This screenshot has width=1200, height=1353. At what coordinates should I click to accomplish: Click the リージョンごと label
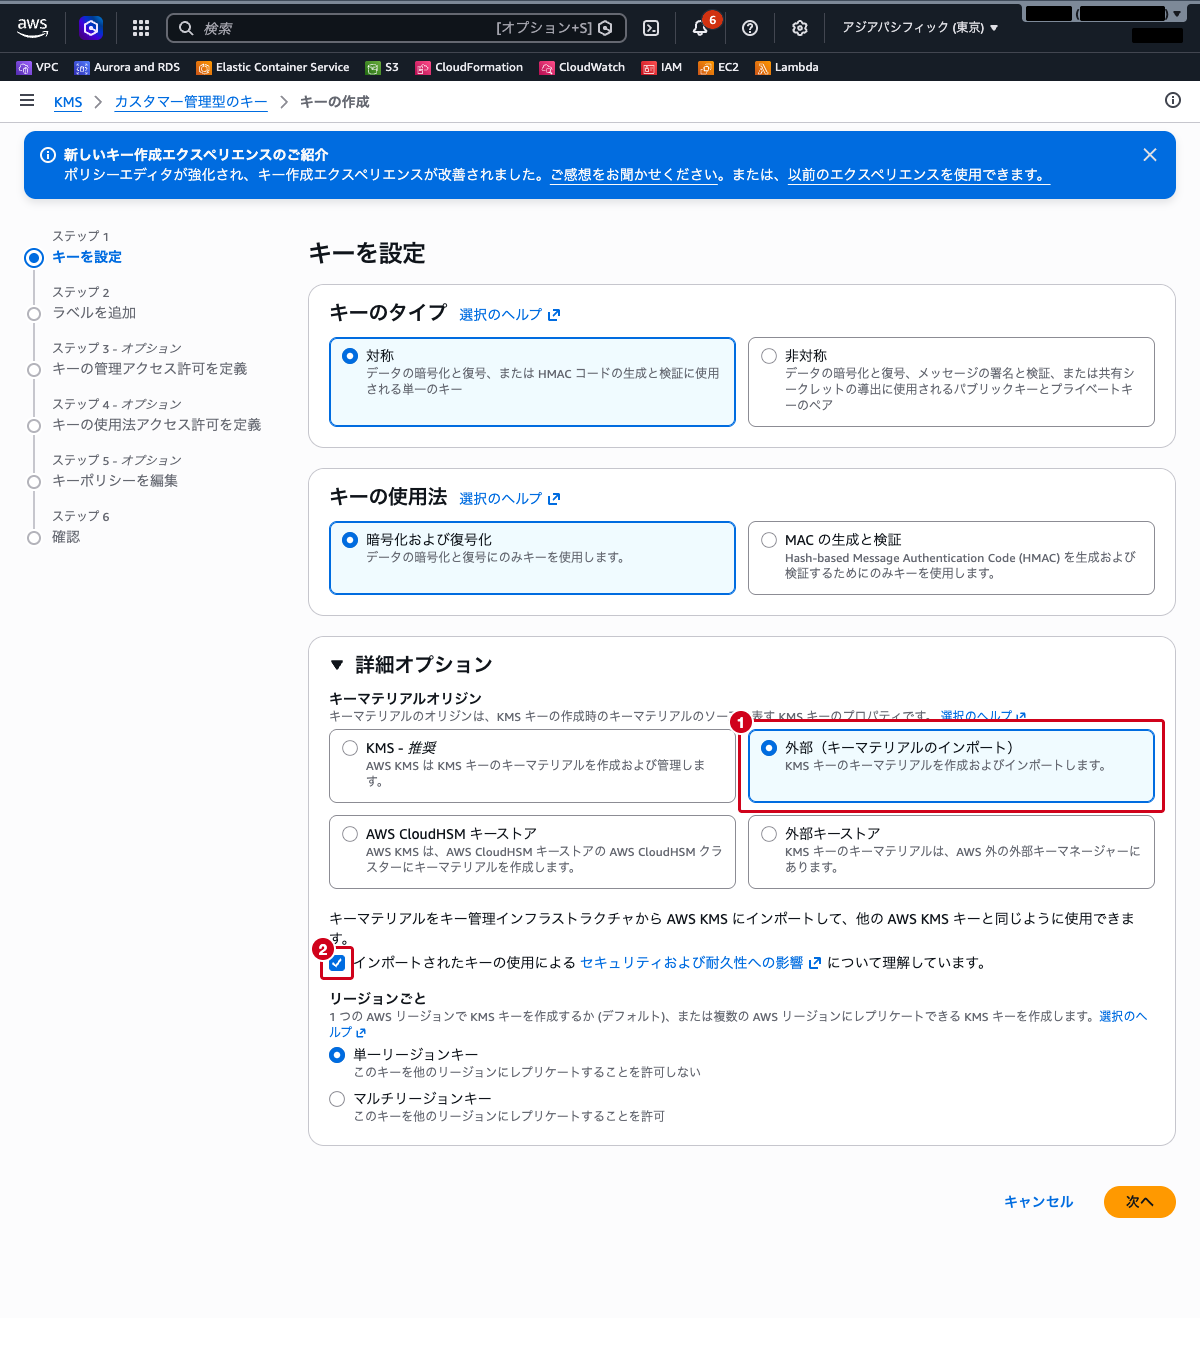click(x=378, y=999)
